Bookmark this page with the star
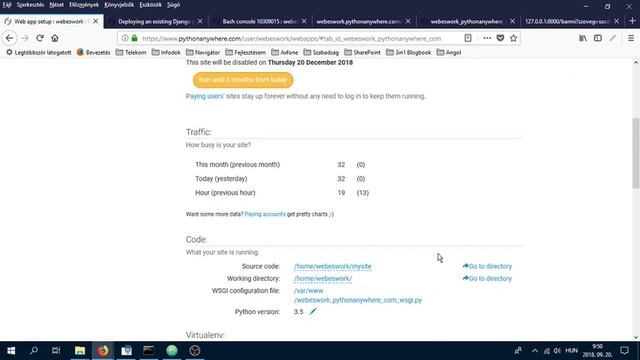 point(513,38)
